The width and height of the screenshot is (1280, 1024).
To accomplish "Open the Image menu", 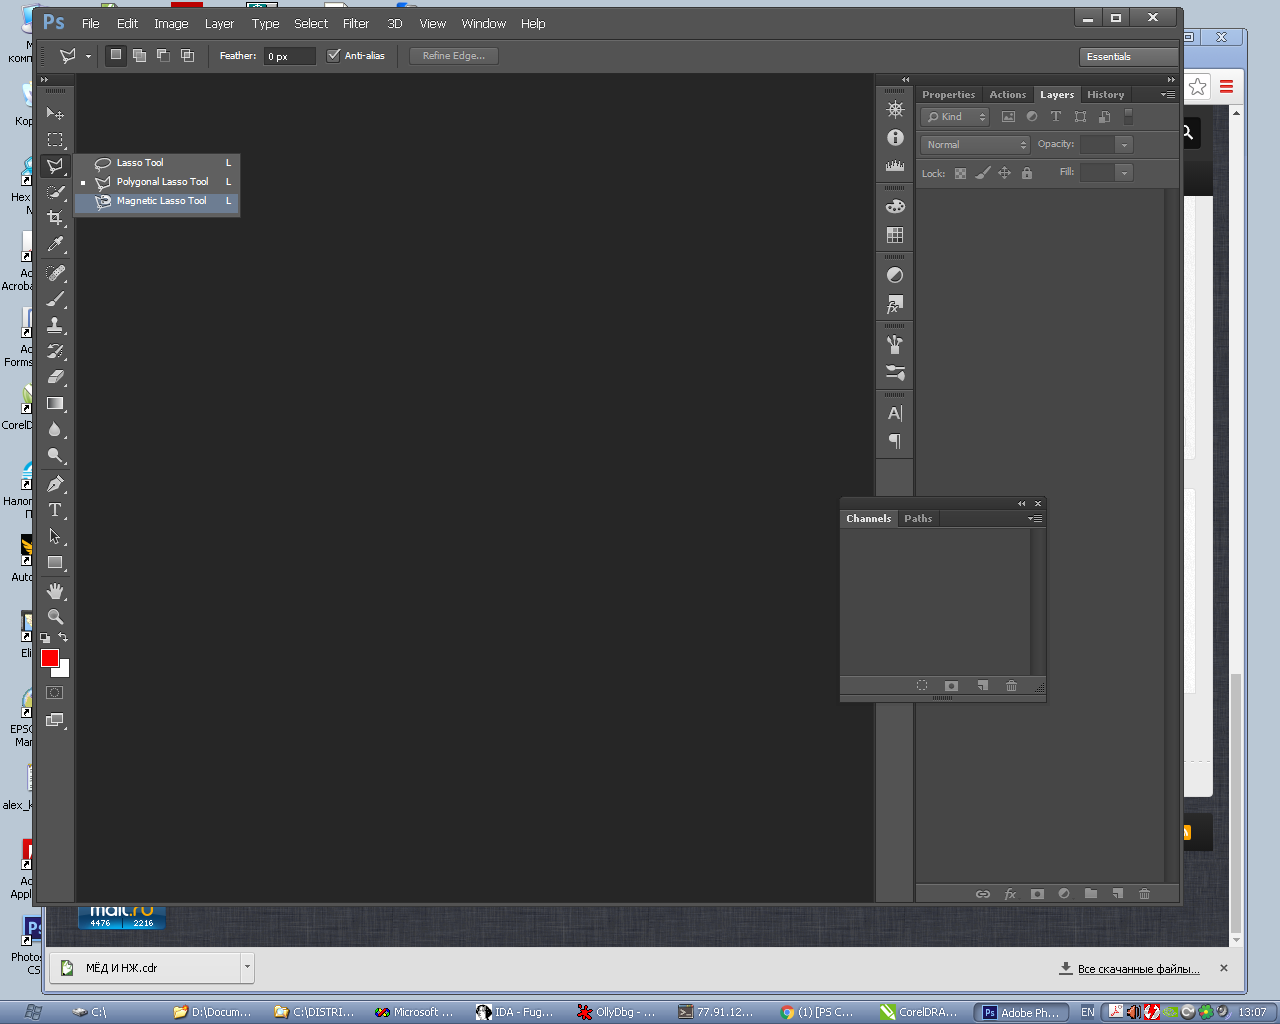I will [171, 23].
